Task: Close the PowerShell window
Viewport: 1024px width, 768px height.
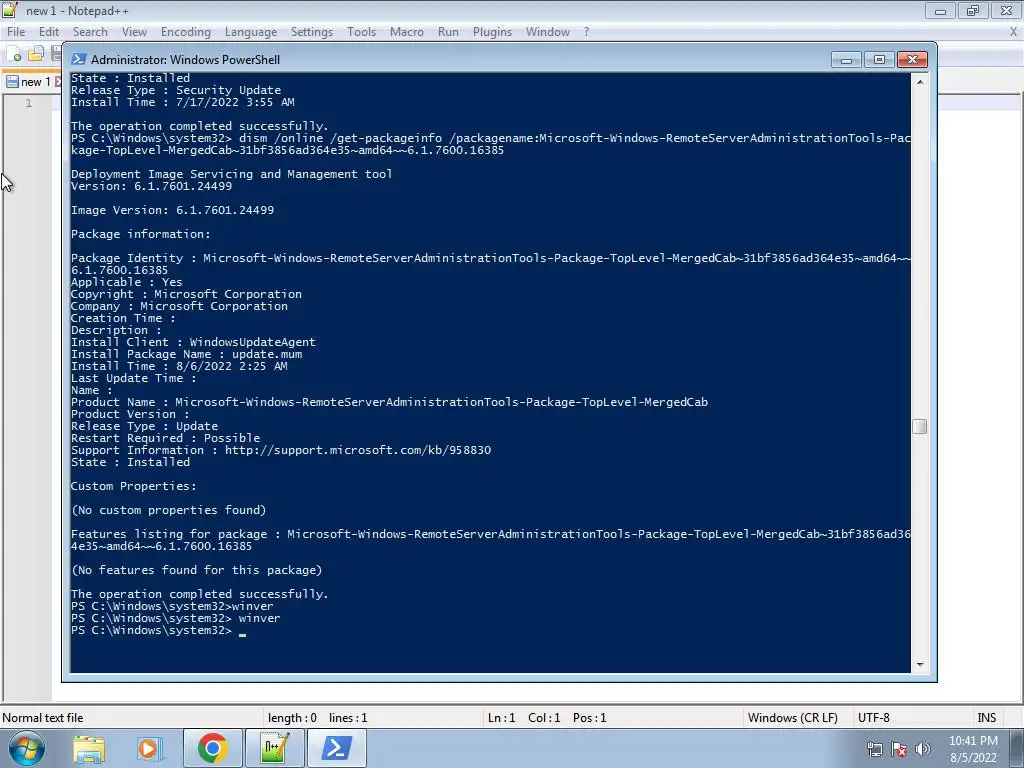Action: (912, 60)
